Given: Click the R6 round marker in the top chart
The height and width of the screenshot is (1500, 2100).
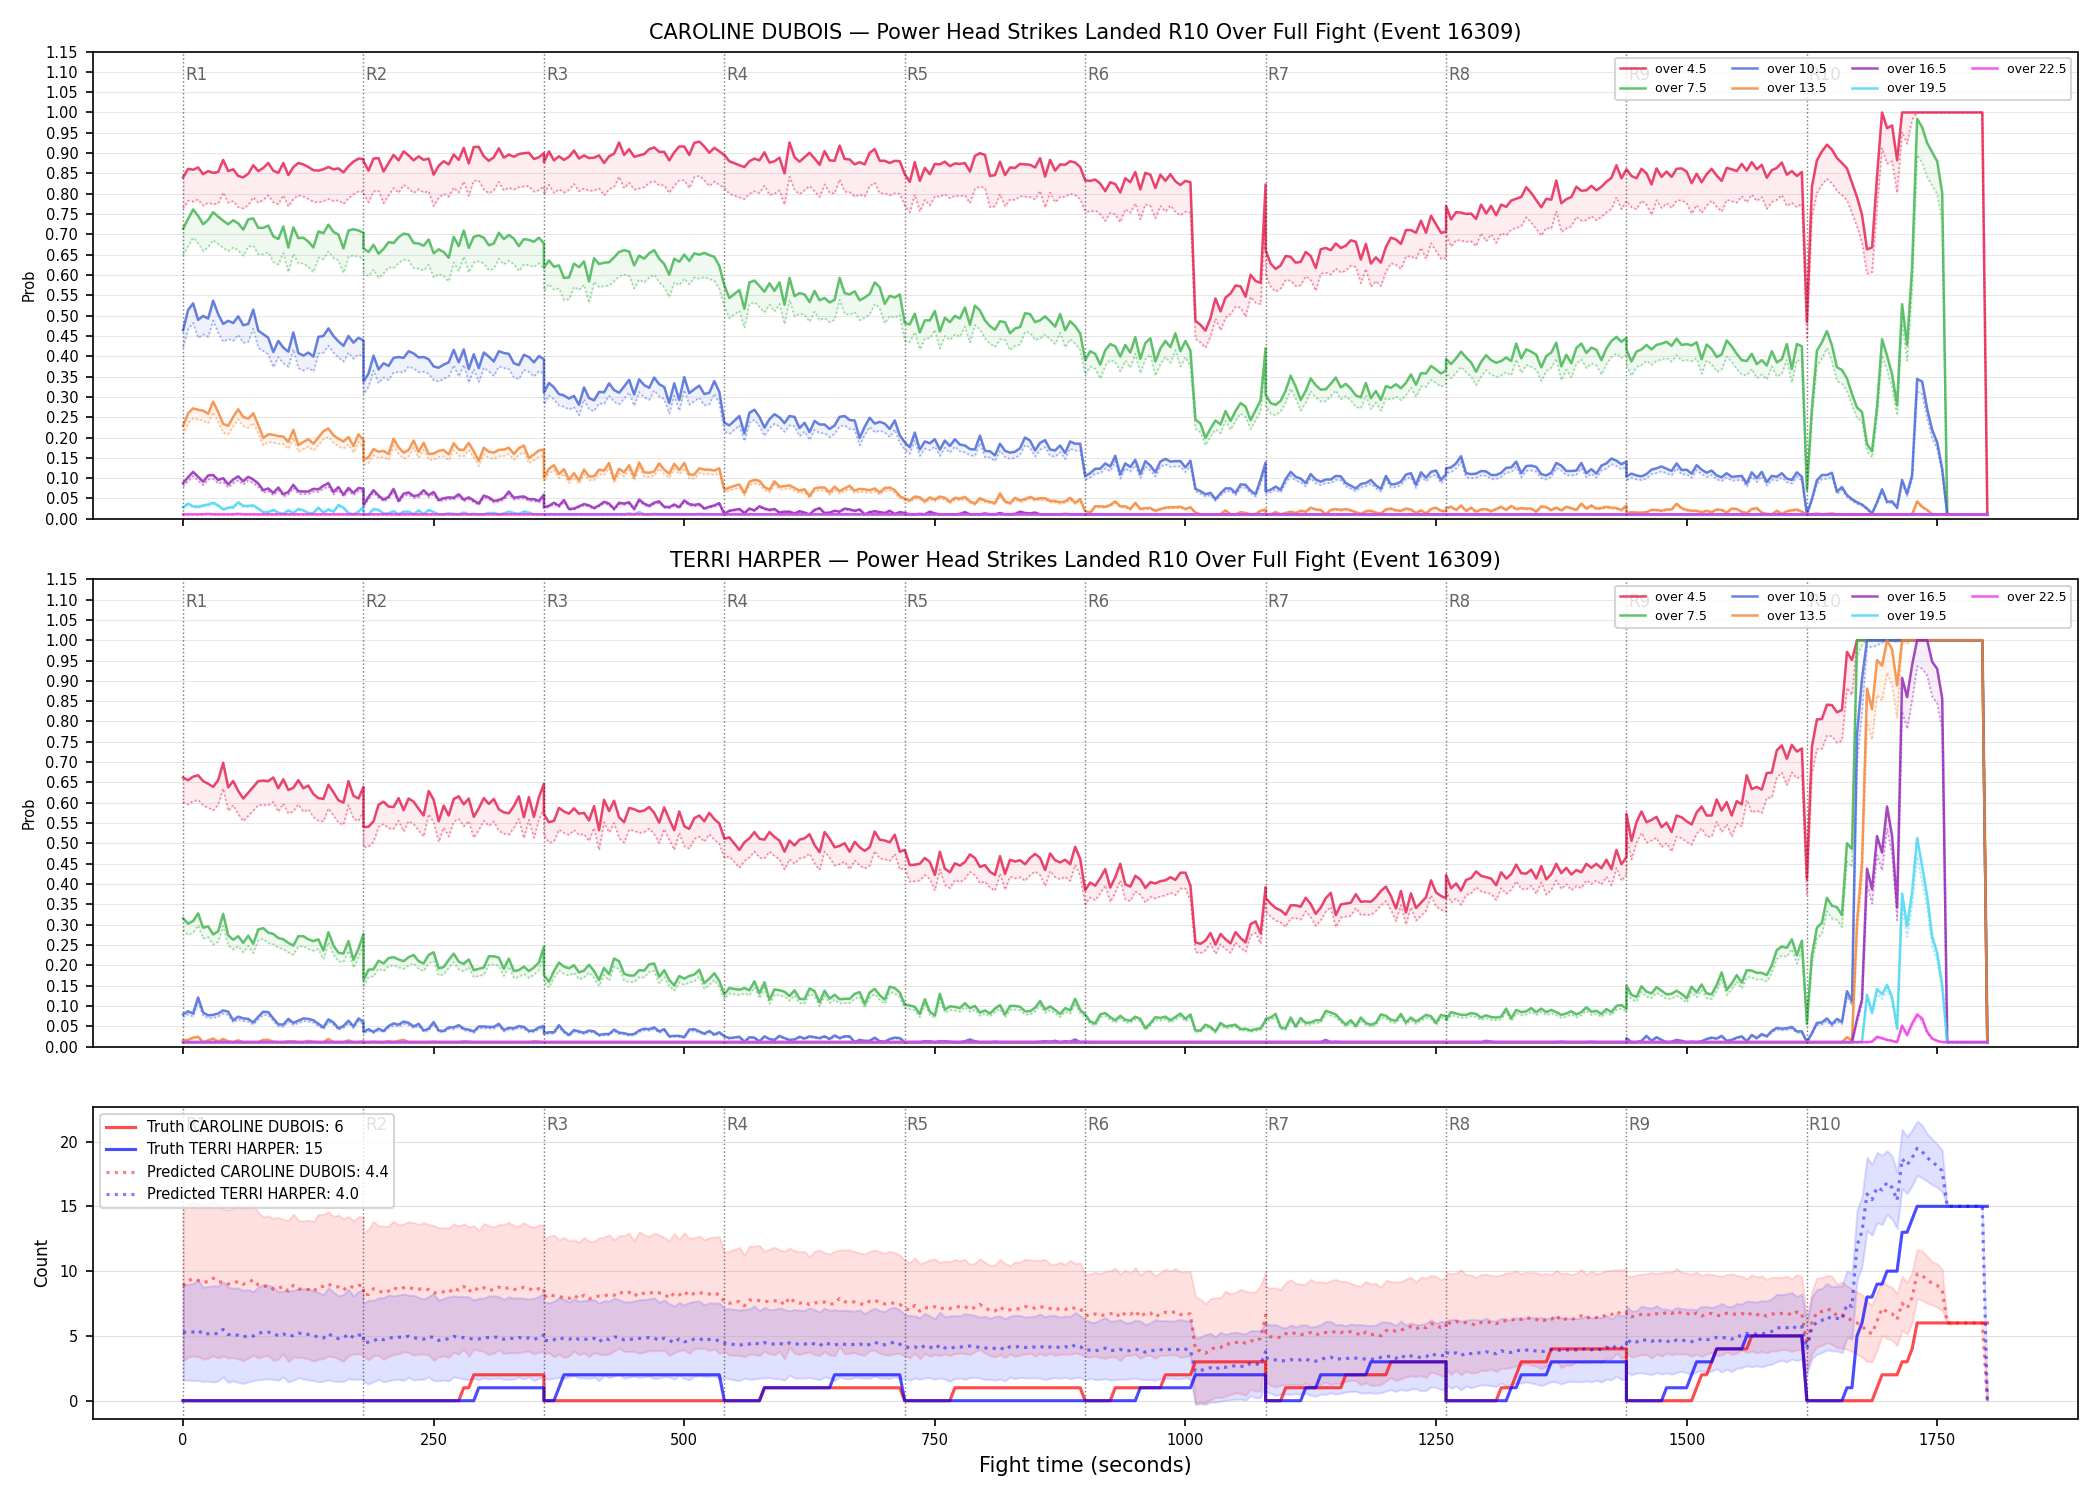Looking at the screenshot, I should coord(1098,74).
